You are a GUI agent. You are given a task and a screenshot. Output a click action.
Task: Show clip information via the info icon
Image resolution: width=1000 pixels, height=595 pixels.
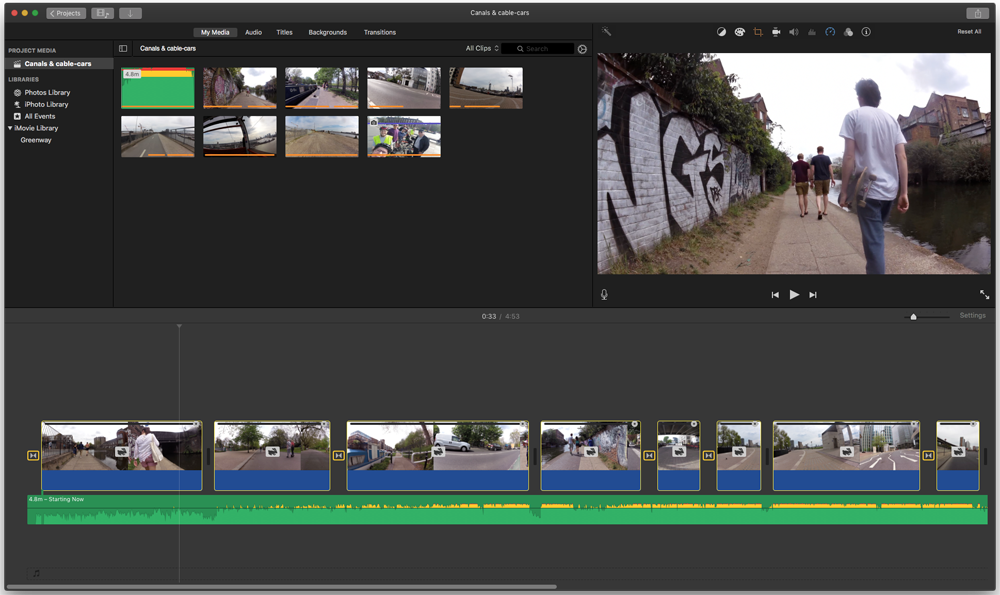[x=866, y=32]
